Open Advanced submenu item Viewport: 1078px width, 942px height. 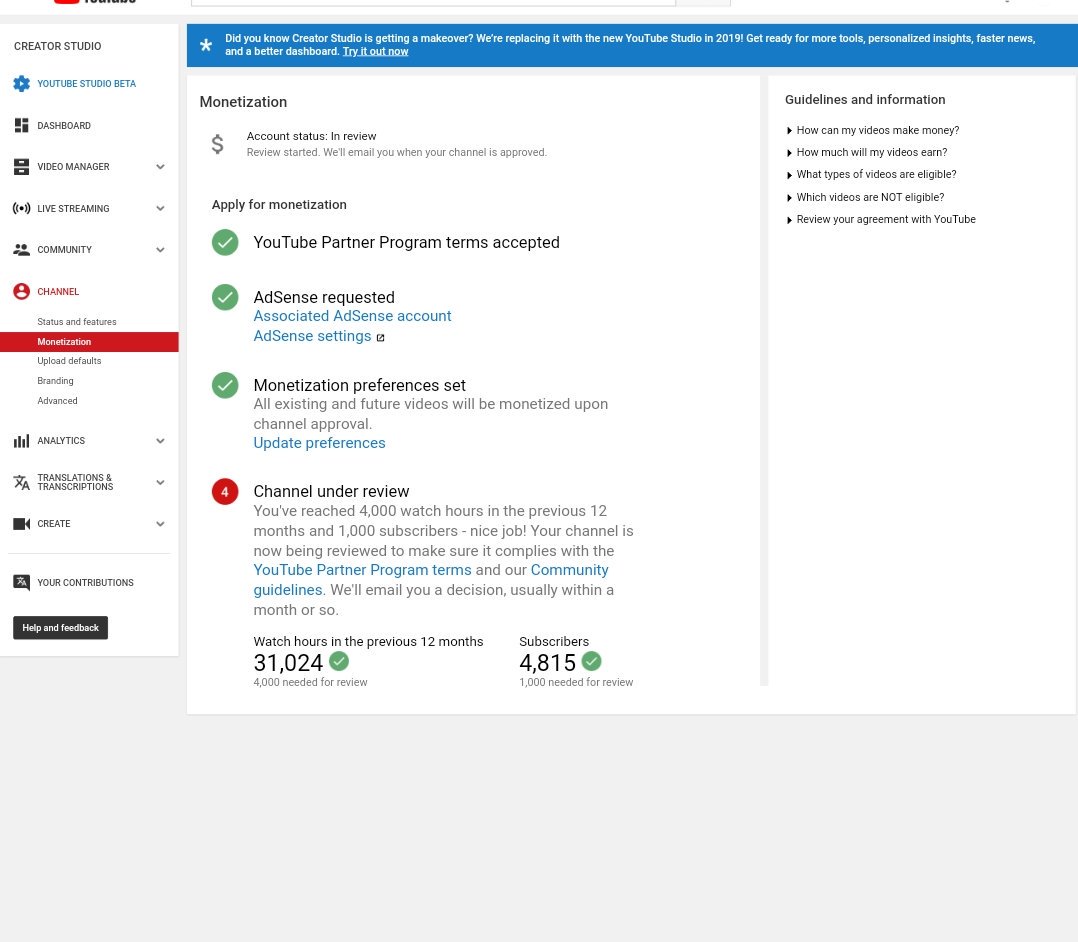57,401
